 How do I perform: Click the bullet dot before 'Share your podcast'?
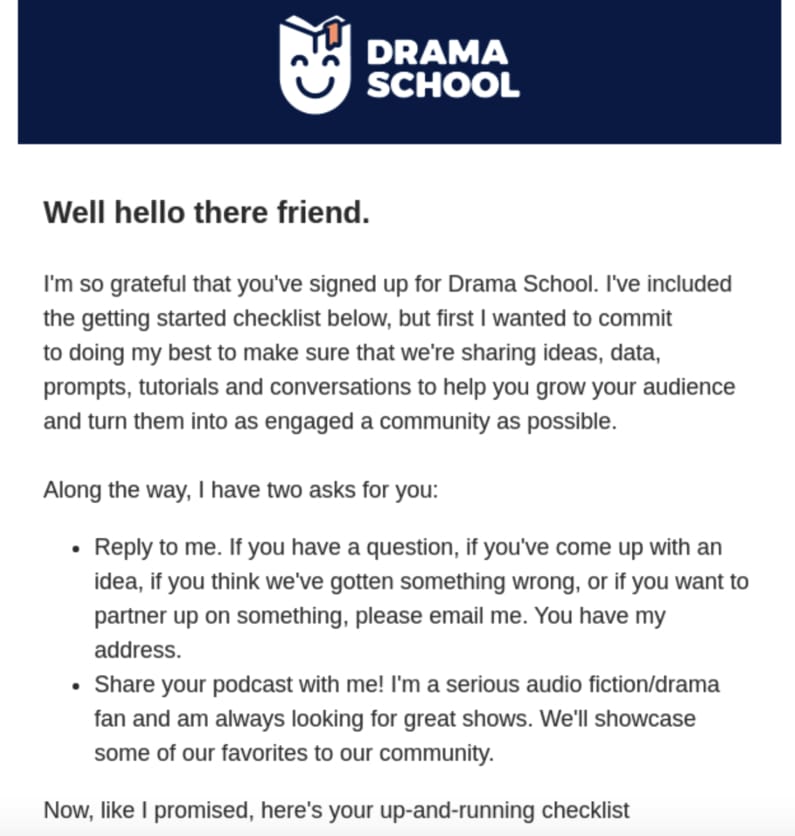[x=77, y=685]
